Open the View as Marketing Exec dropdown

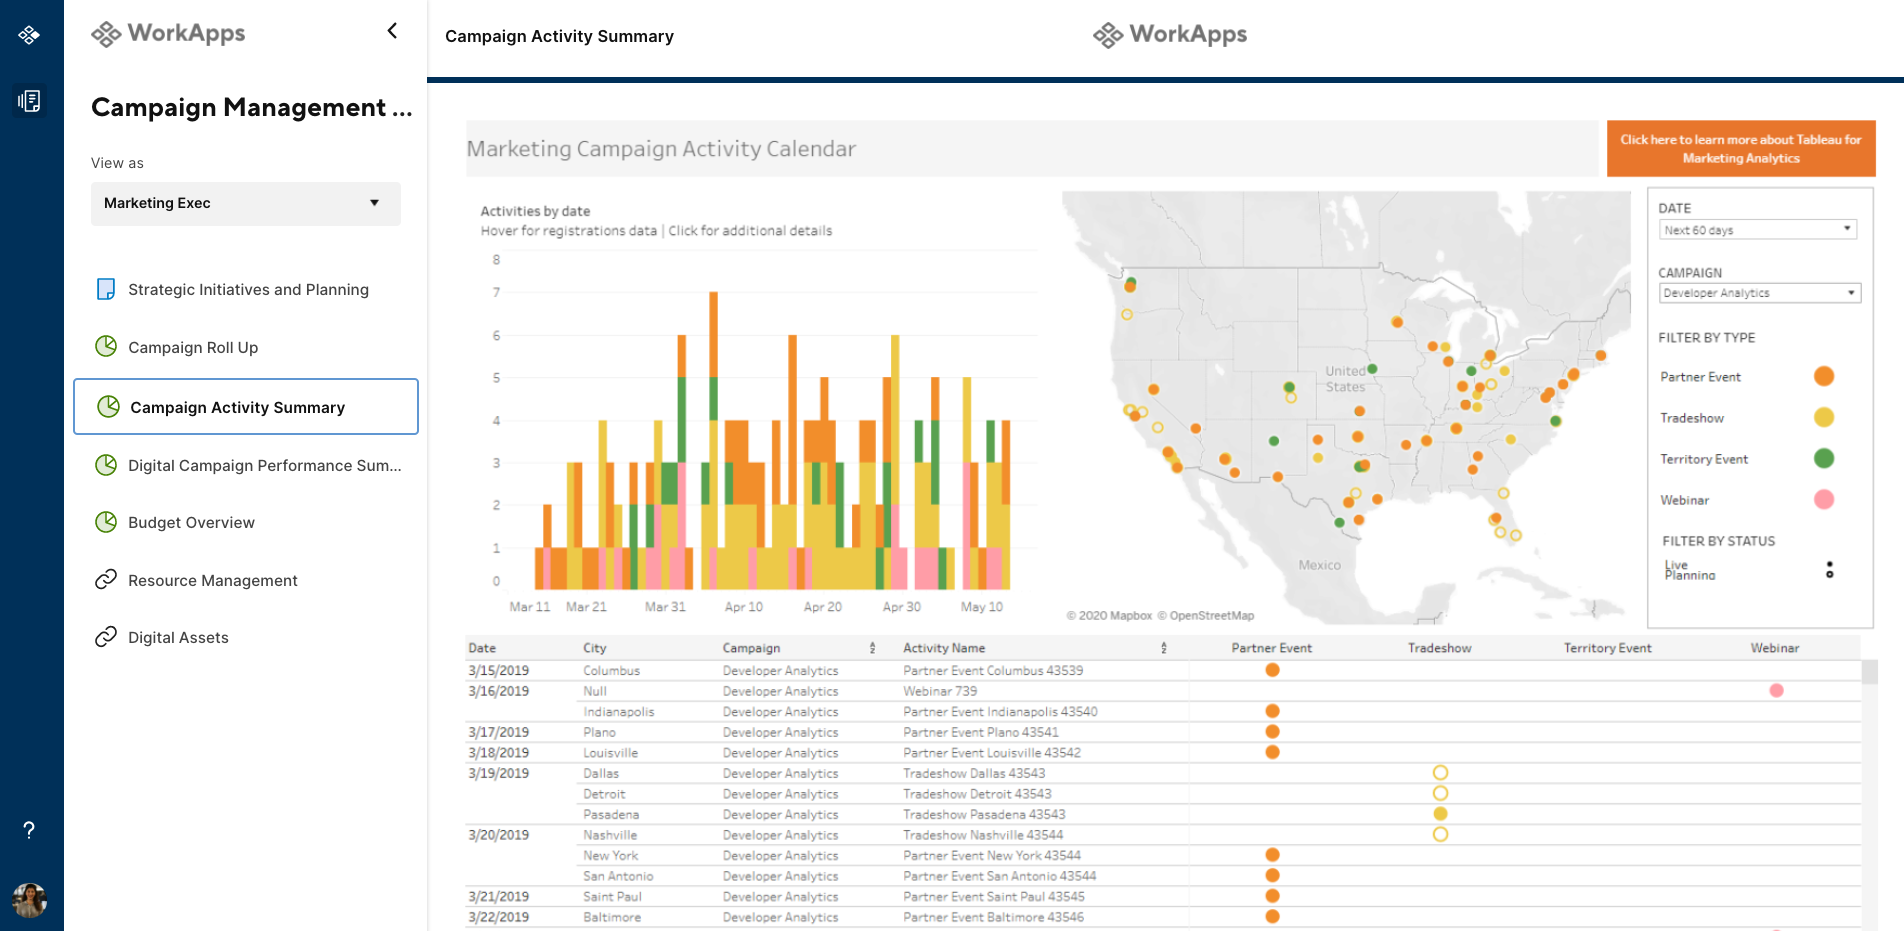(x=245, y=203)
